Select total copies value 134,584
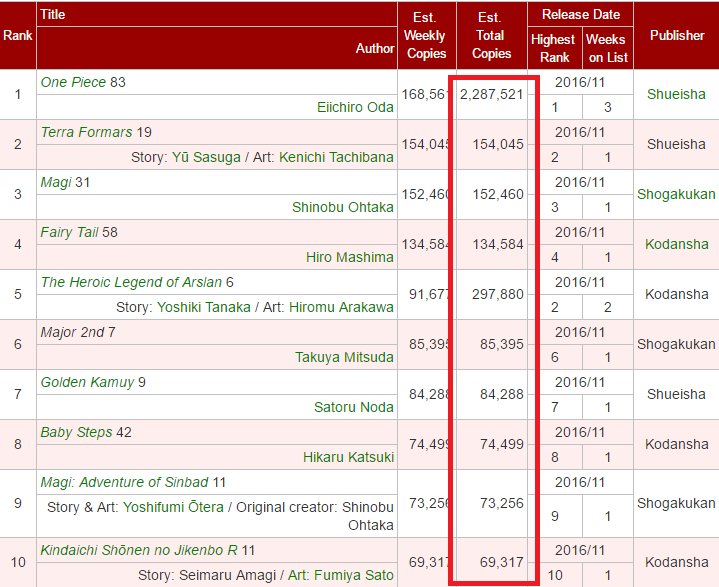 (498, 244)
